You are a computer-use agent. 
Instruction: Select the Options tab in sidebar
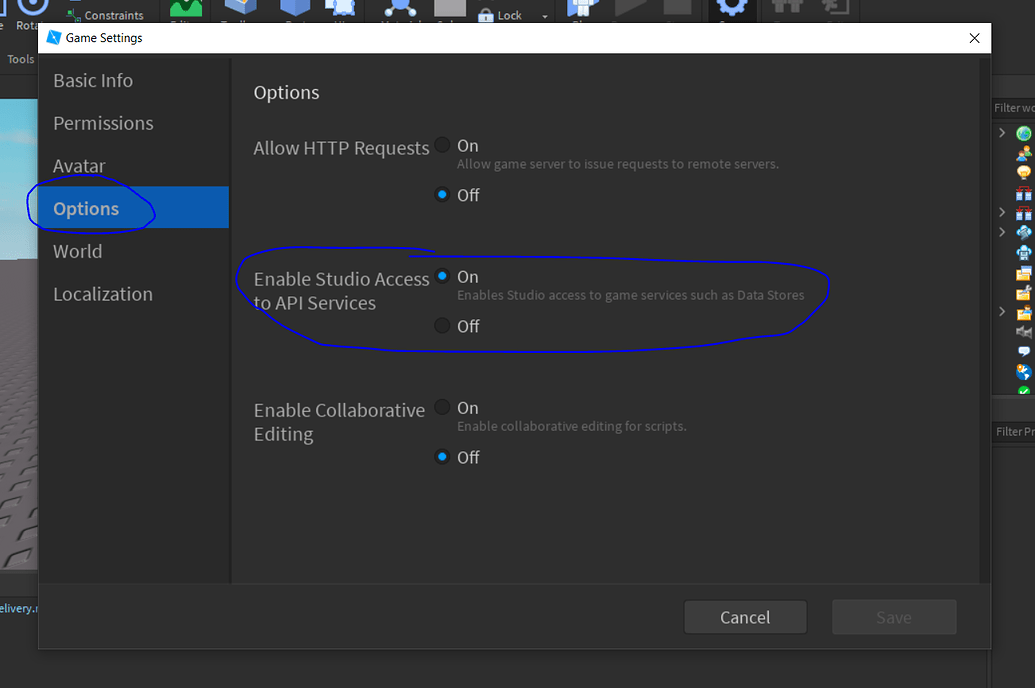[133, 208]
